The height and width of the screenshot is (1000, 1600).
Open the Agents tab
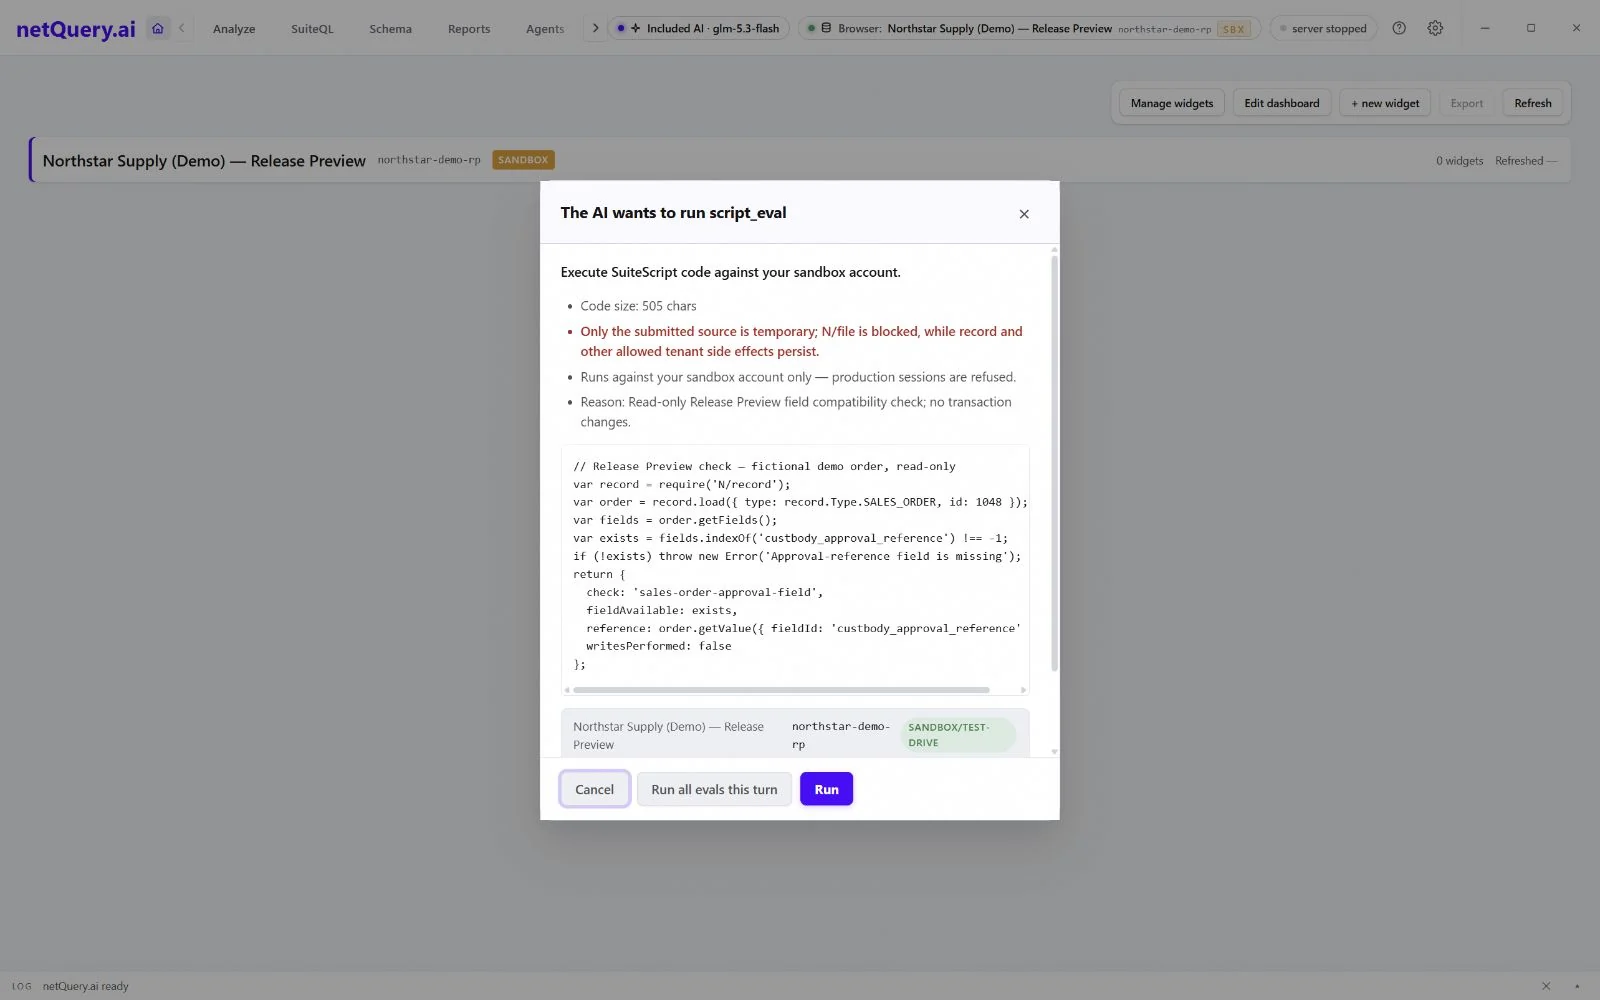545,29
